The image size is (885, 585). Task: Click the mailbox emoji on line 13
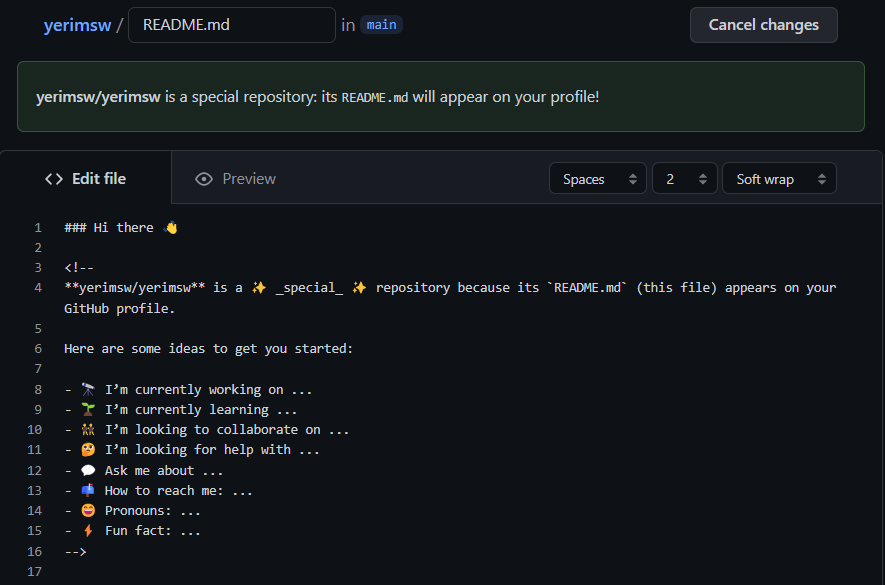click(x=88, y=490)
